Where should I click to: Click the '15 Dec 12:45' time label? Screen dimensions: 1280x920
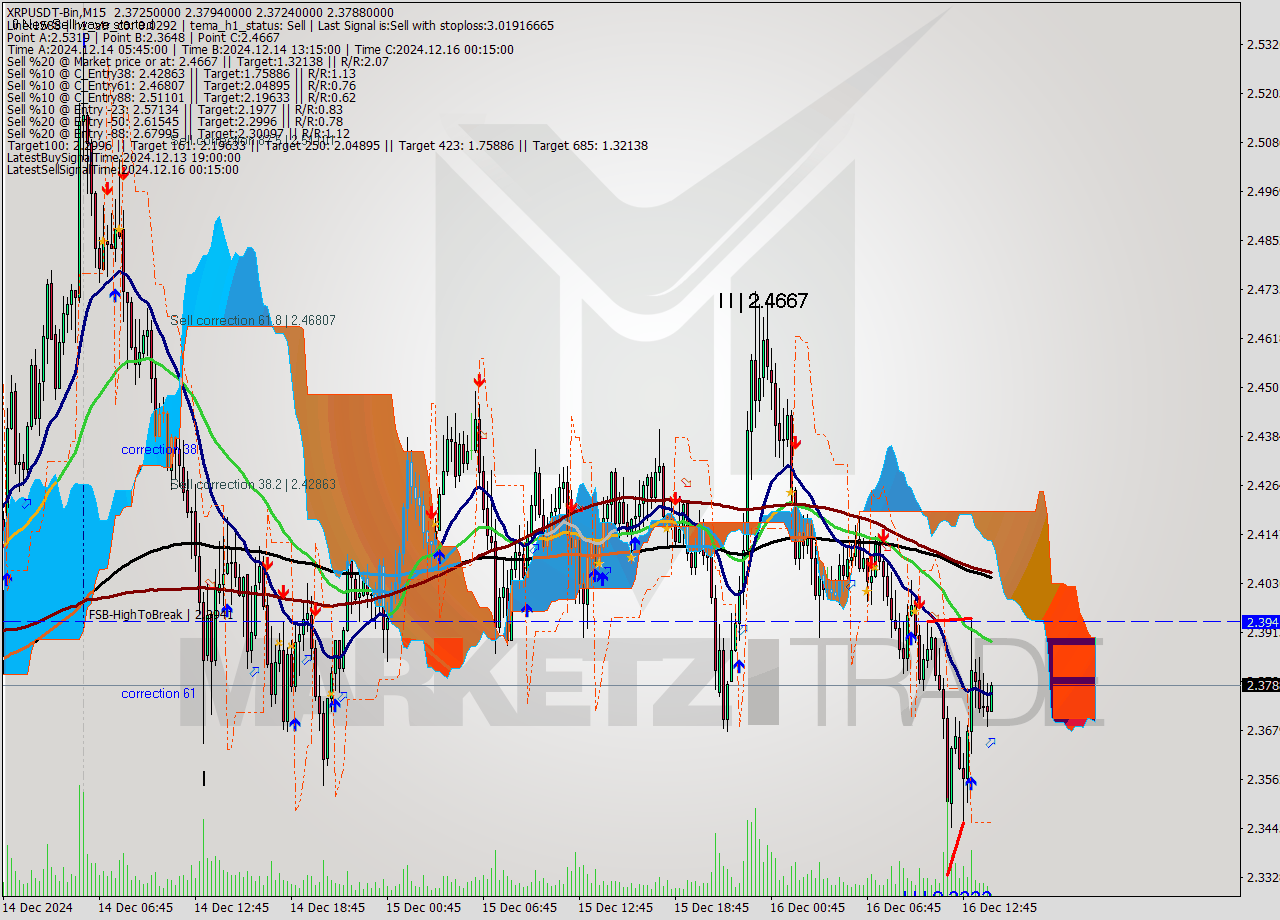615,908
